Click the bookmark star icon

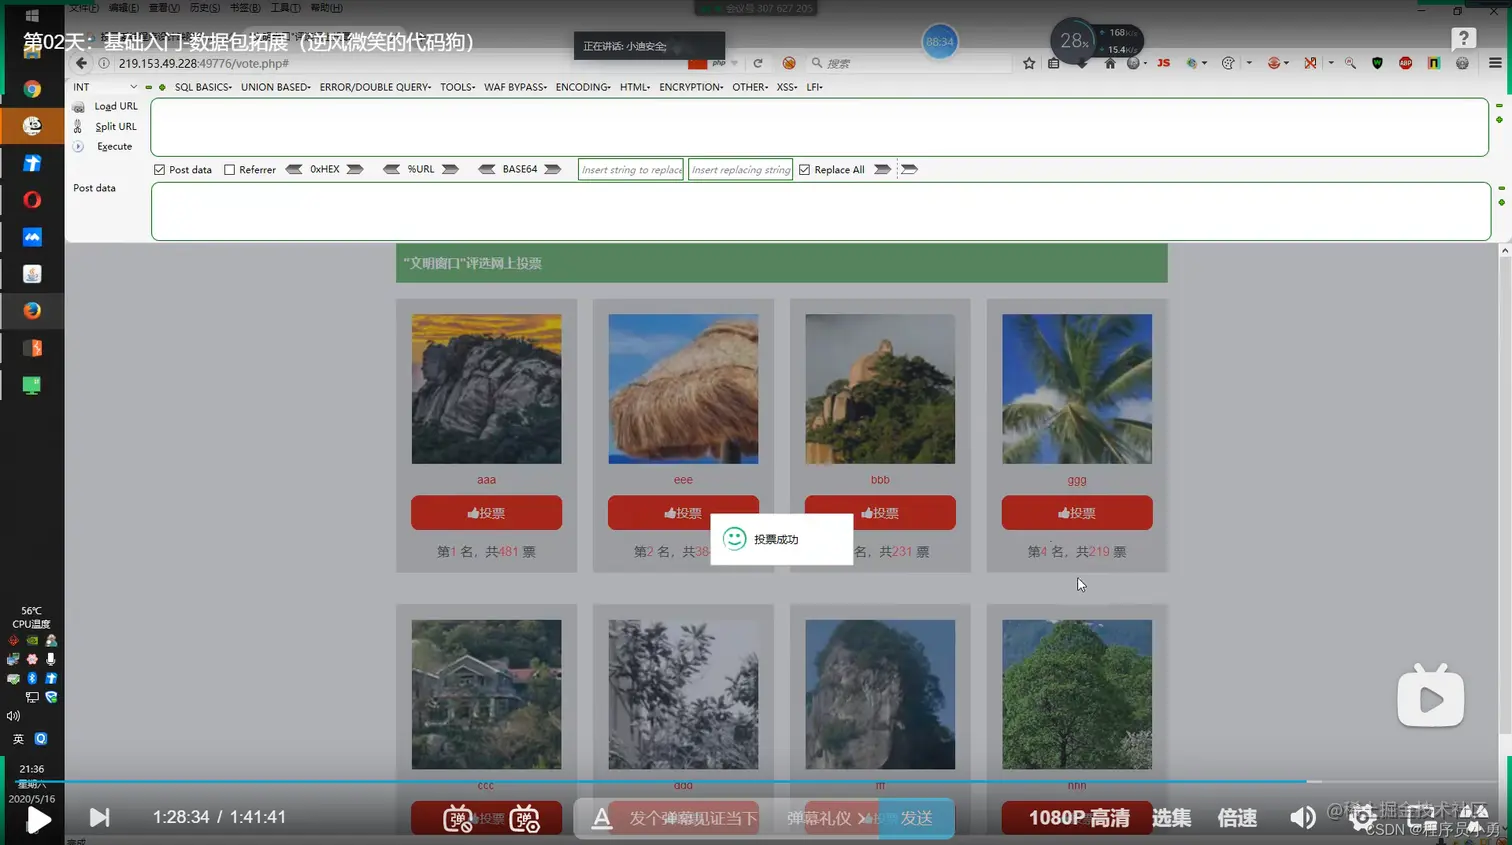[1029, 63]
